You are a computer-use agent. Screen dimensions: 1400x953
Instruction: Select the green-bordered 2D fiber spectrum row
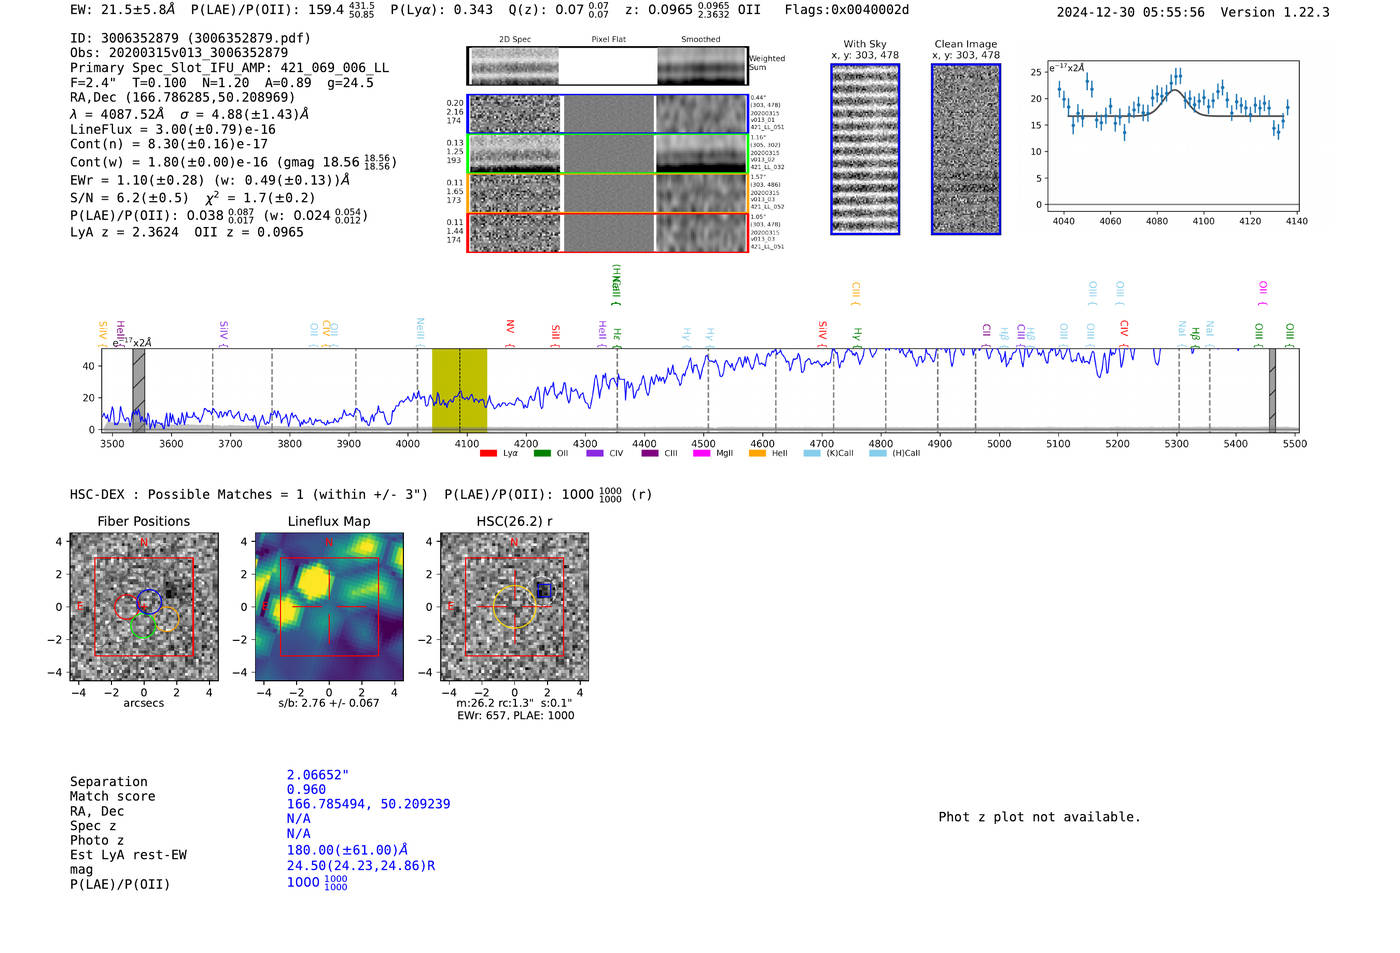pyautogui.click(x=607, y=154)
